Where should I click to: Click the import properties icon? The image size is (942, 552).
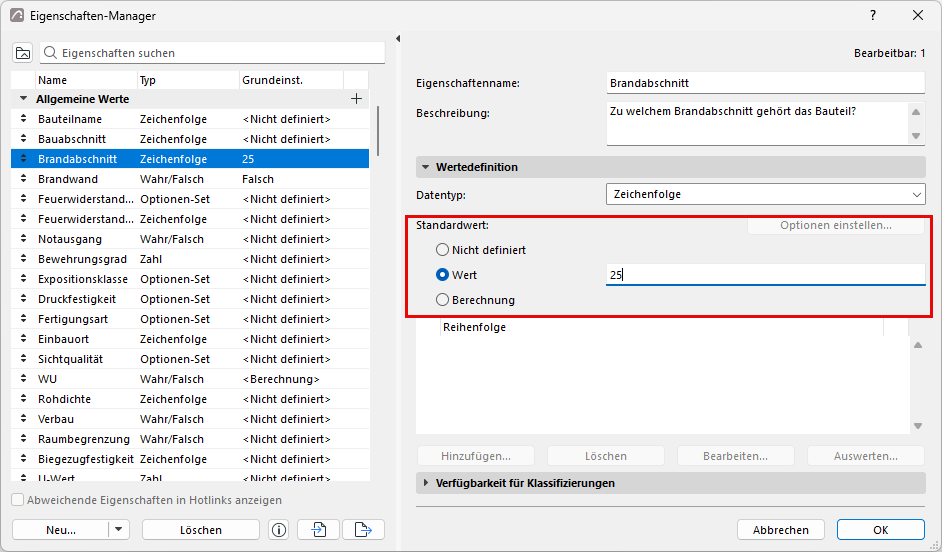[318, 530]
